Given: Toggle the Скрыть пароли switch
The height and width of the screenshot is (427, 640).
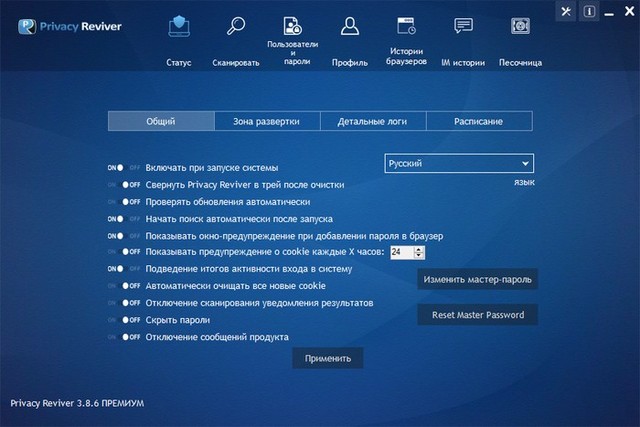Looking at the screenshot, I should [124, 320].
